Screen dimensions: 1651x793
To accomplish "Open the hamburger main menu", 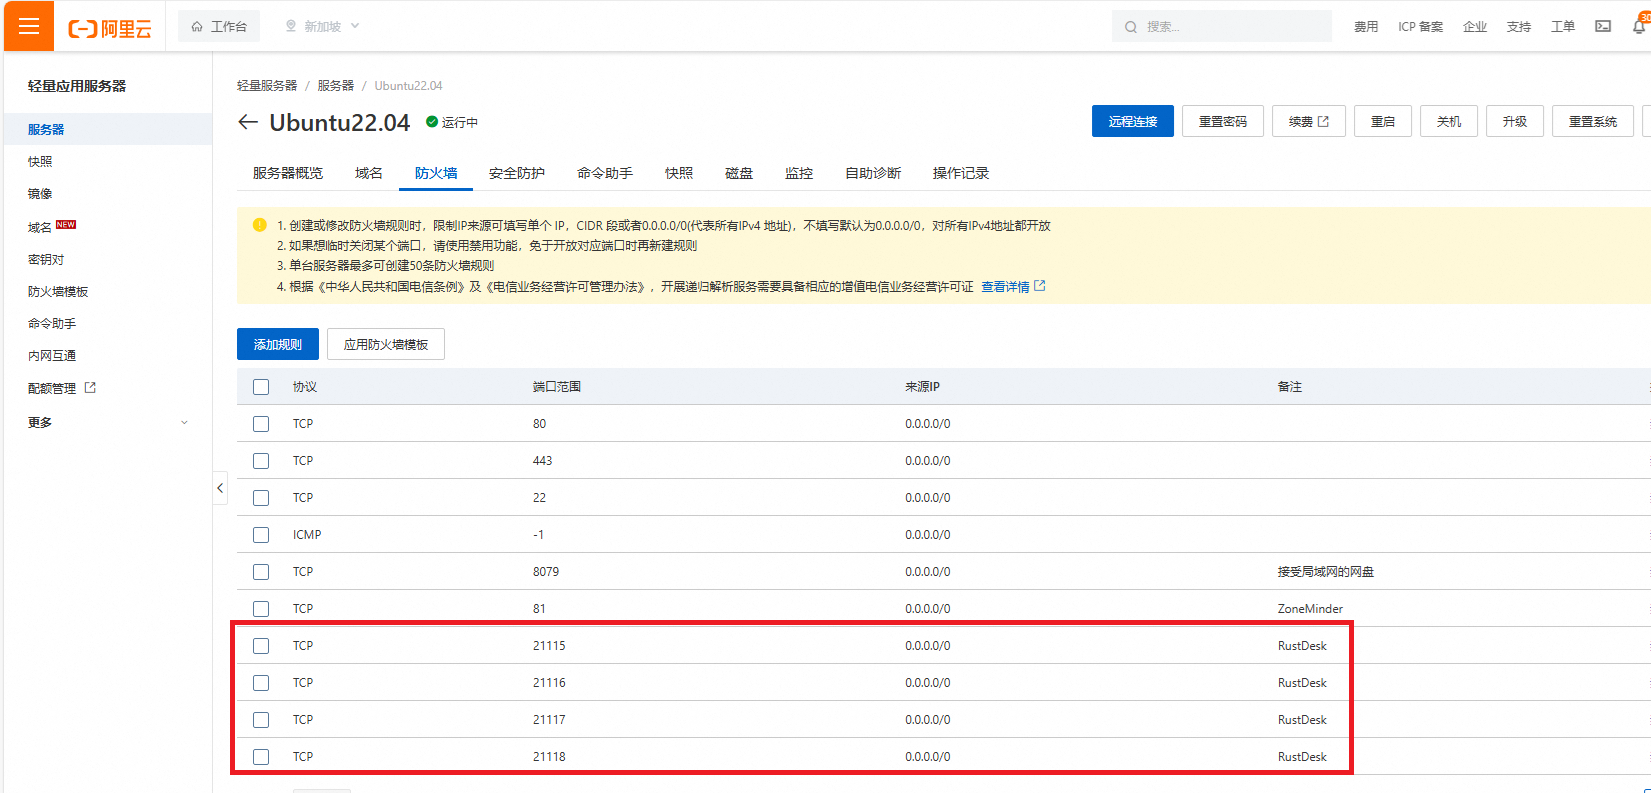I will (x=29, y=26).
